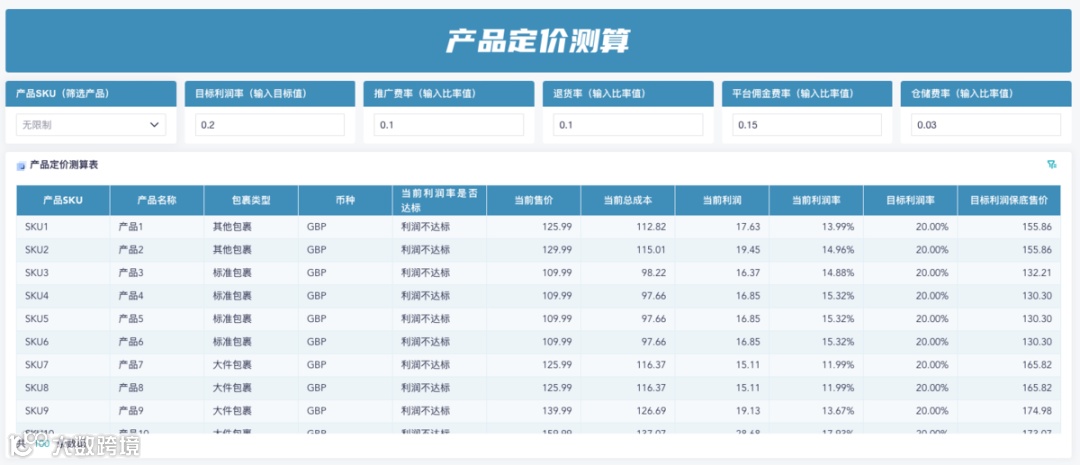Click the 目标利润保底售价 column header

pos(1009,200)
